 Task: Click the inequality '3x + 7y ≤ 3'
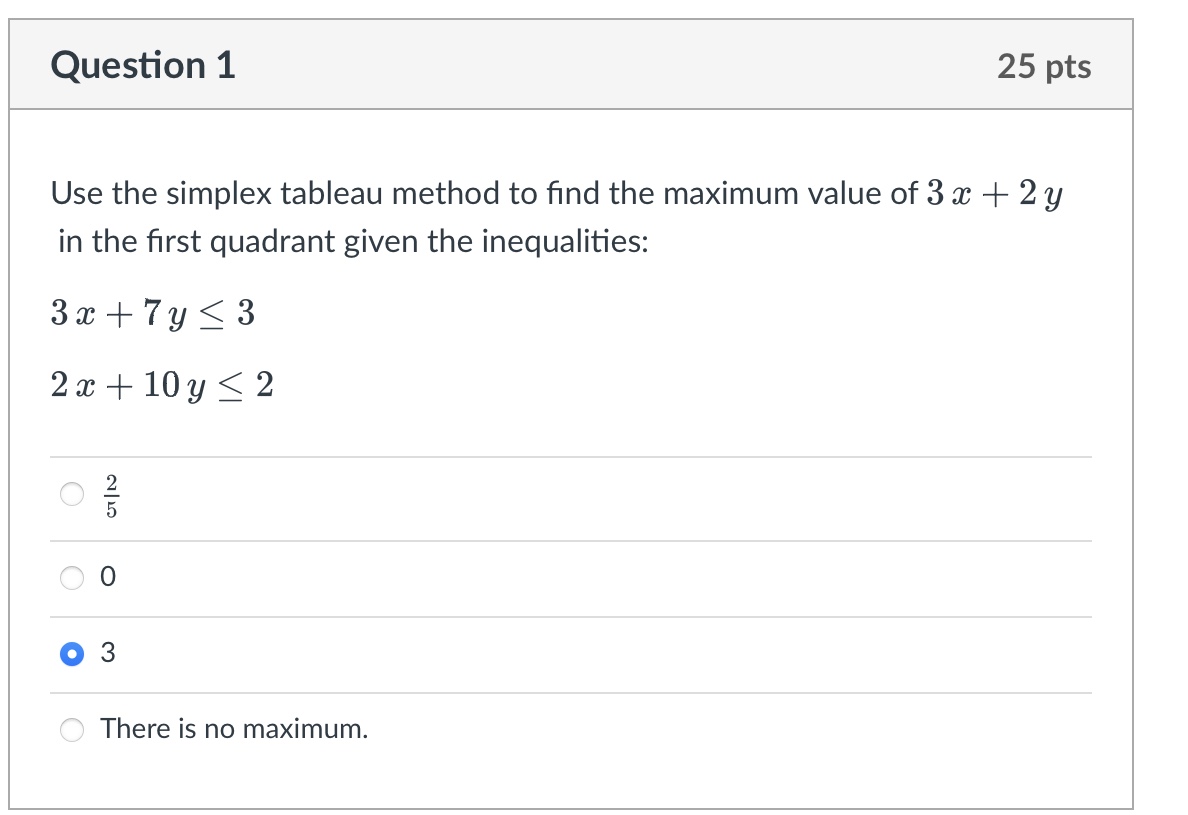click(x=152, y=314)
